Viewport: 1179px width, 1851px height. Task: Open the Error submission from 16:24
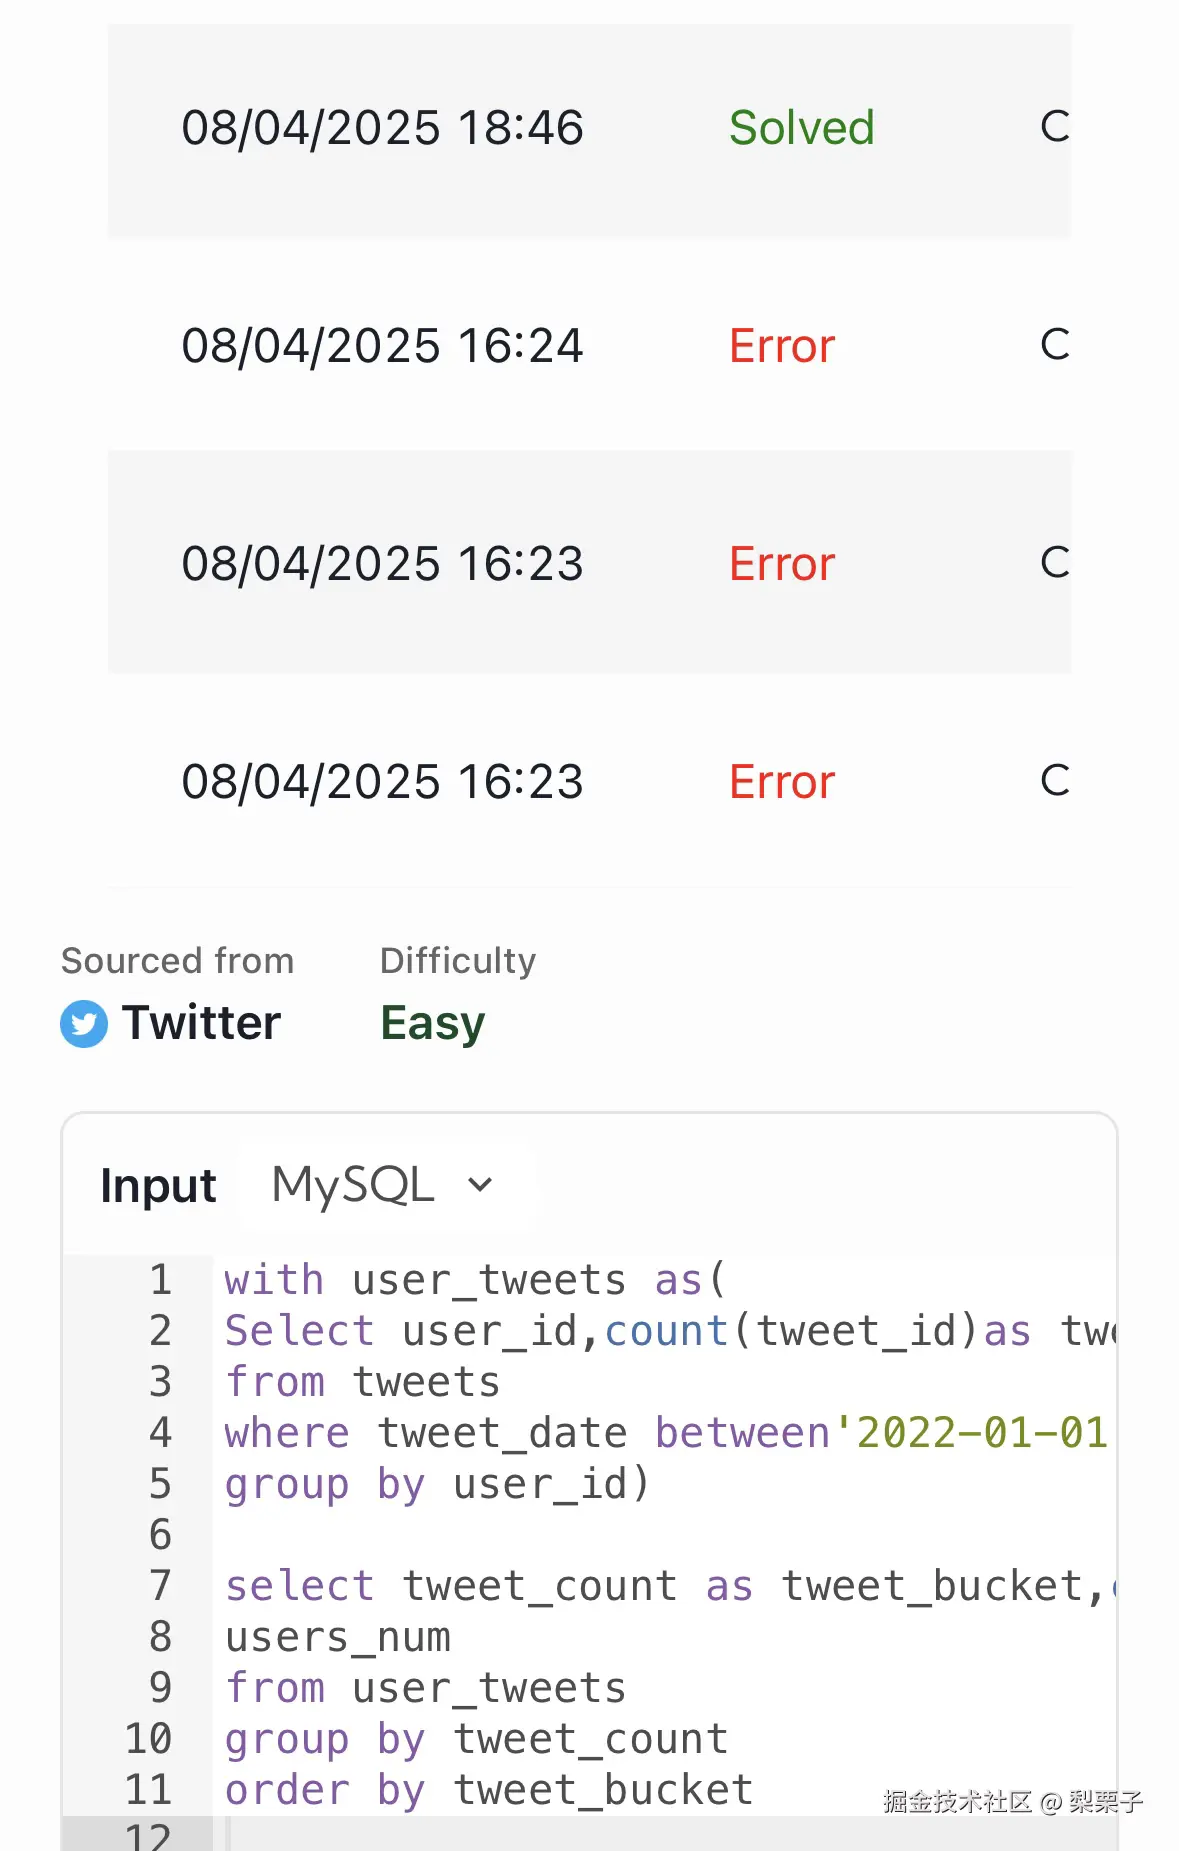click(382, 346)
